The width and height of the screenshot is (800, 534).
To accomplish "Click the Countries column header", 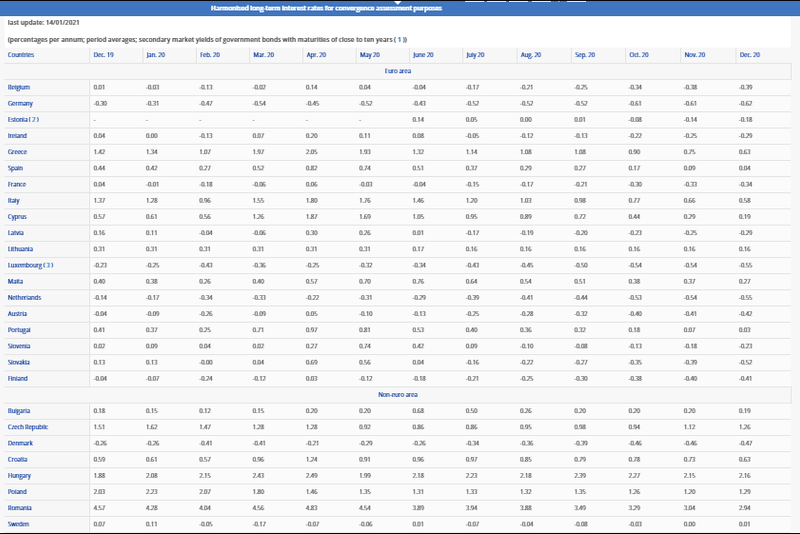I will [x=20, y=55].
